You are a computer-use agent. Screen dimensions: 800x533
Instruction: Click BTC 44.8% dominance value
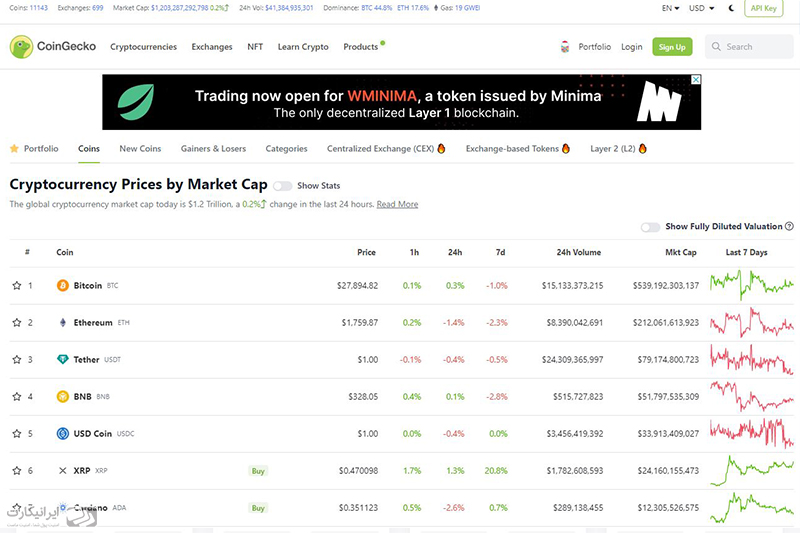(x=377, y=8)
